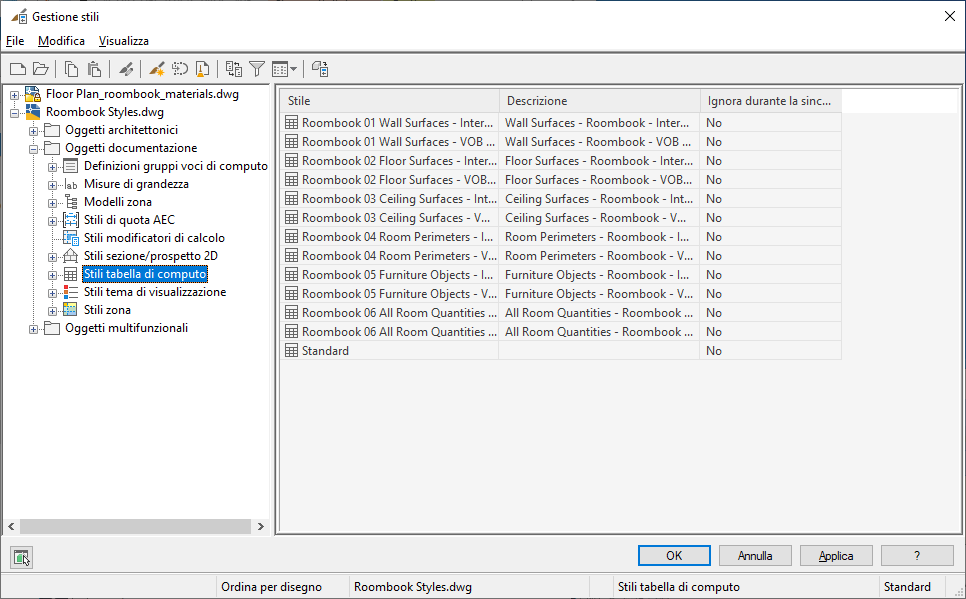This screenshot has height=599, width=966.
Task: Click the Stili modificatori di calcolo icon
Action: [x=71, y=238]
